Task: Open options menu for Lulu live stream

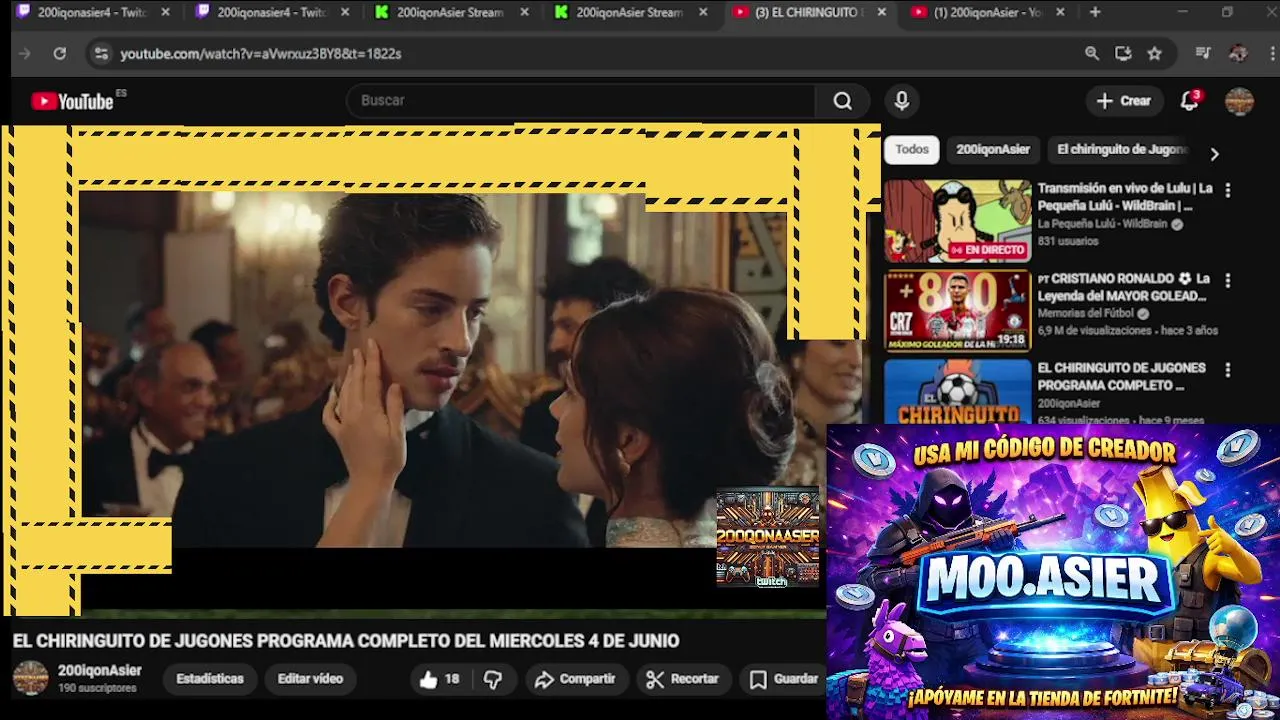Action: click(1228, 190)
